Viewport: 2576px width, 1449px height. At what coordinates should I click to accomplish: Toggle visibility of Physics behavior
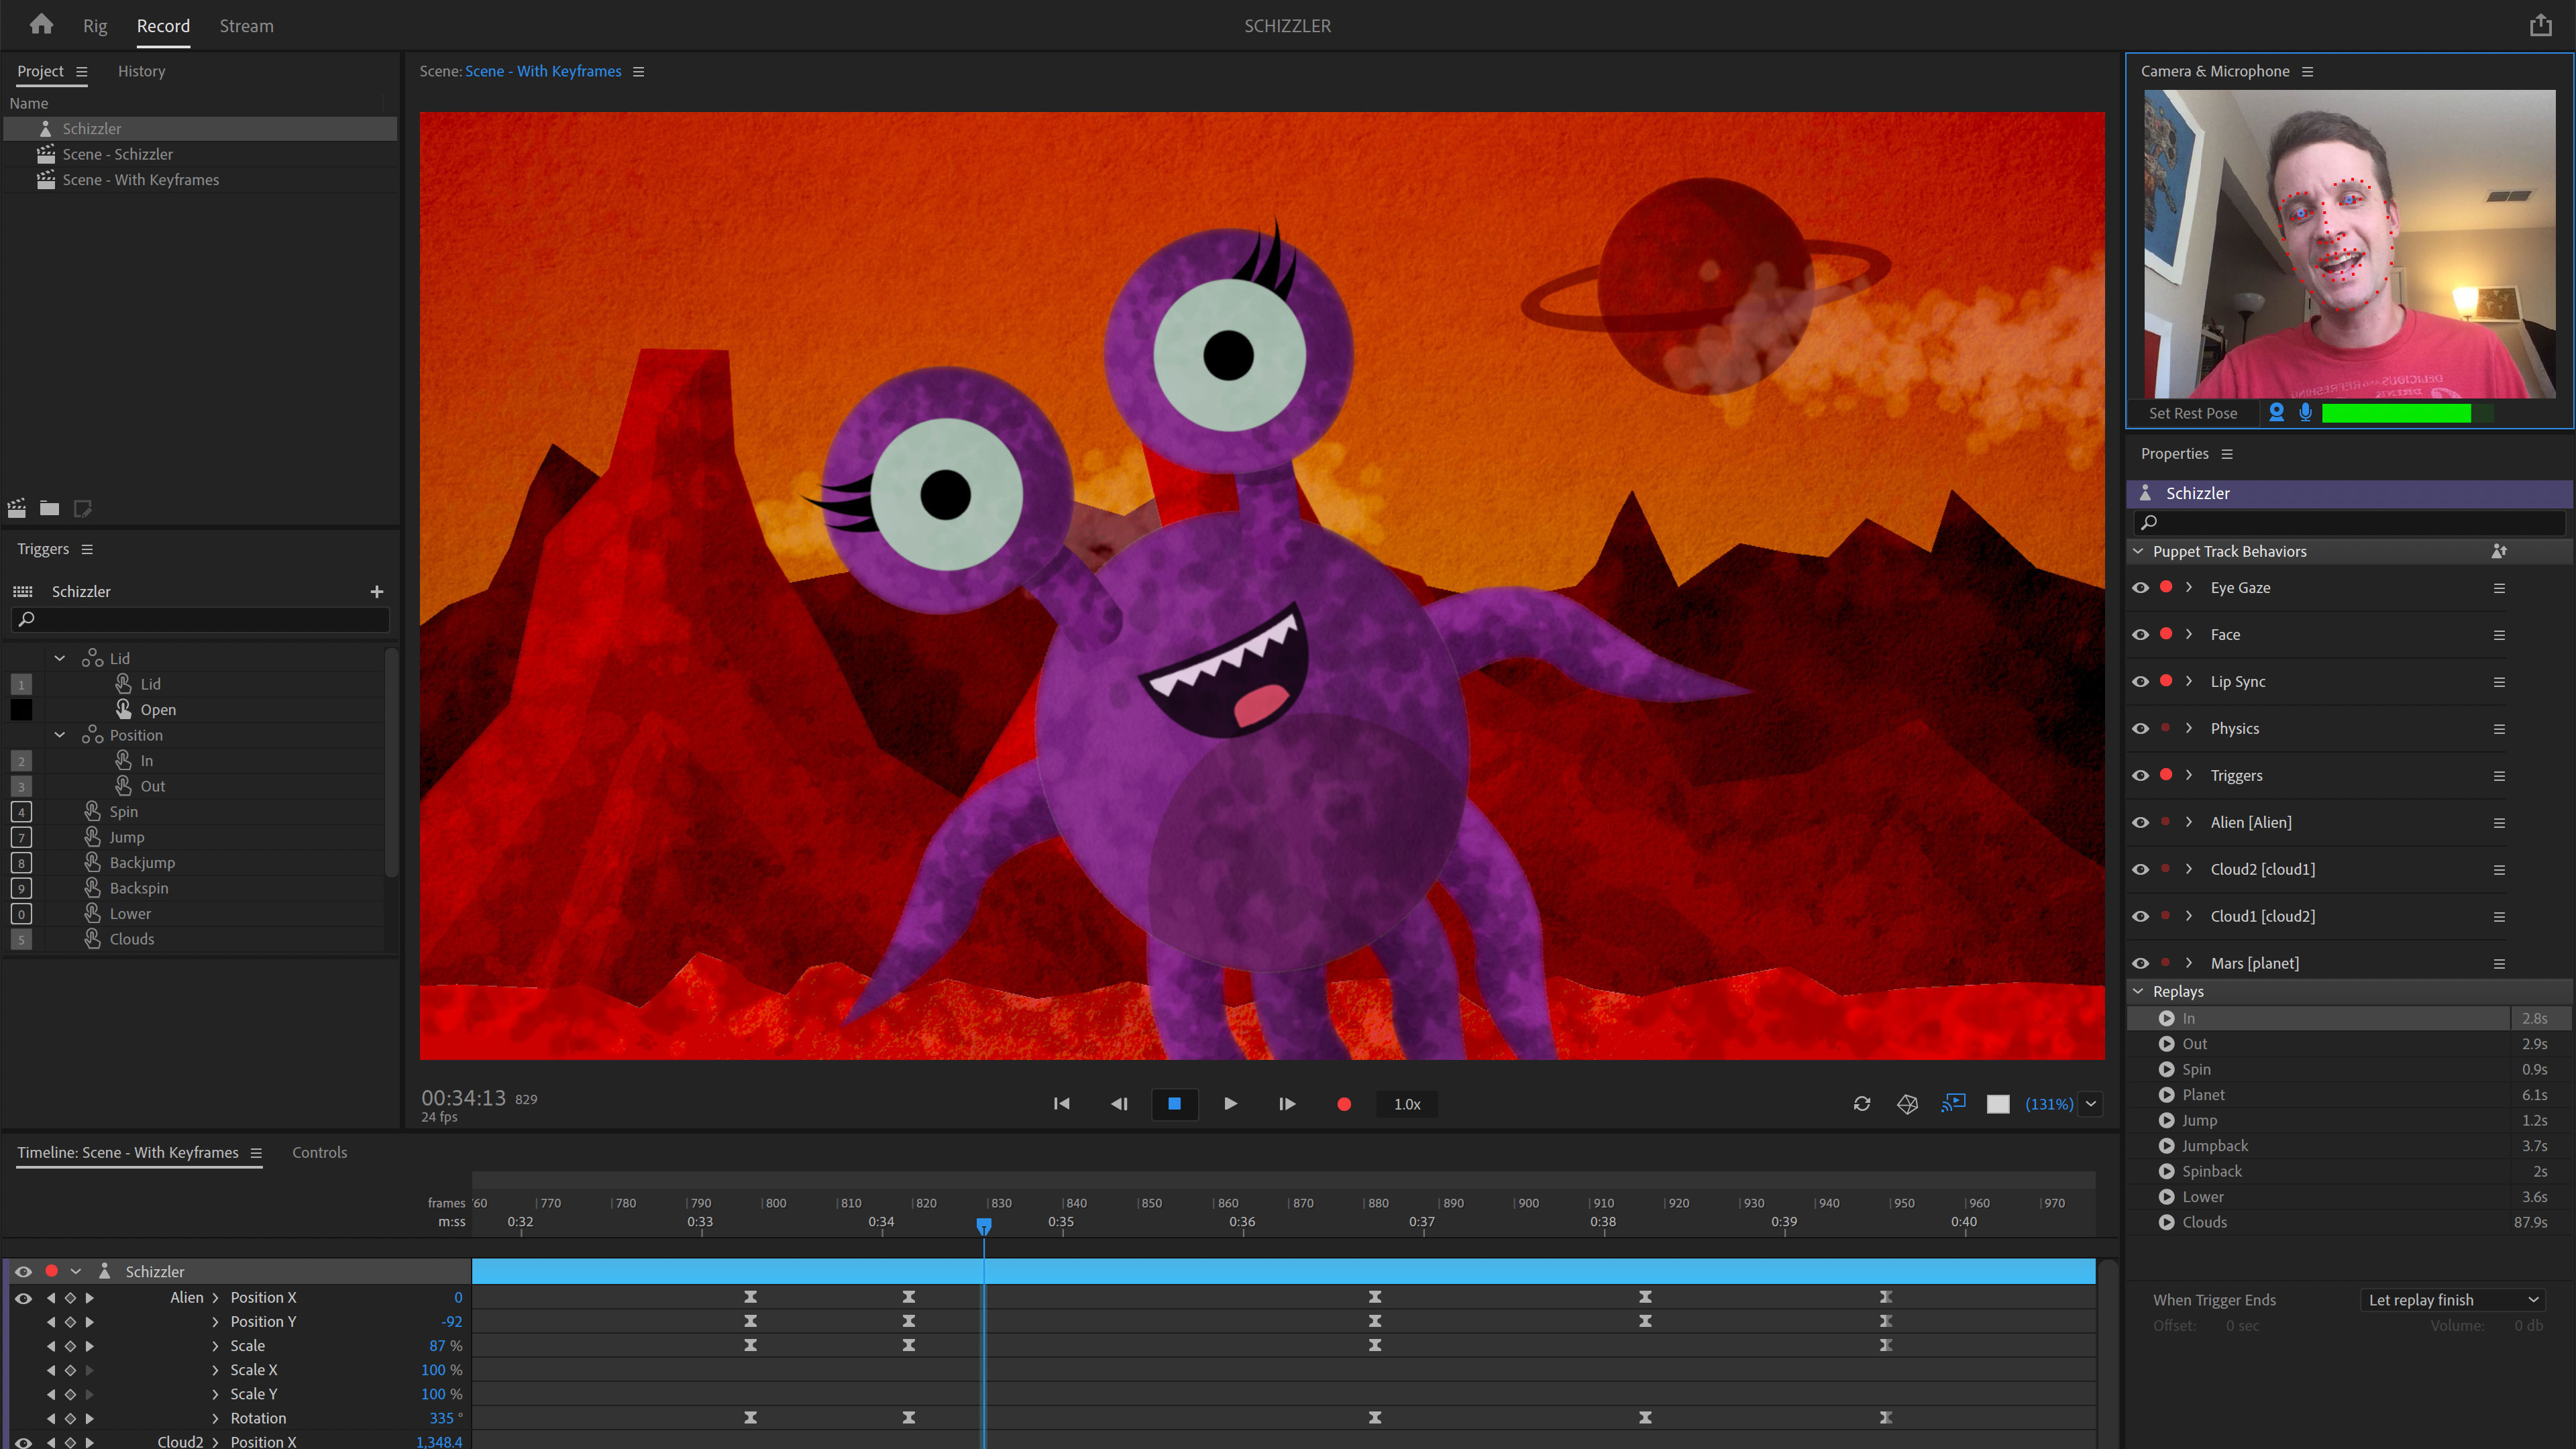(x=2143, y=727)
